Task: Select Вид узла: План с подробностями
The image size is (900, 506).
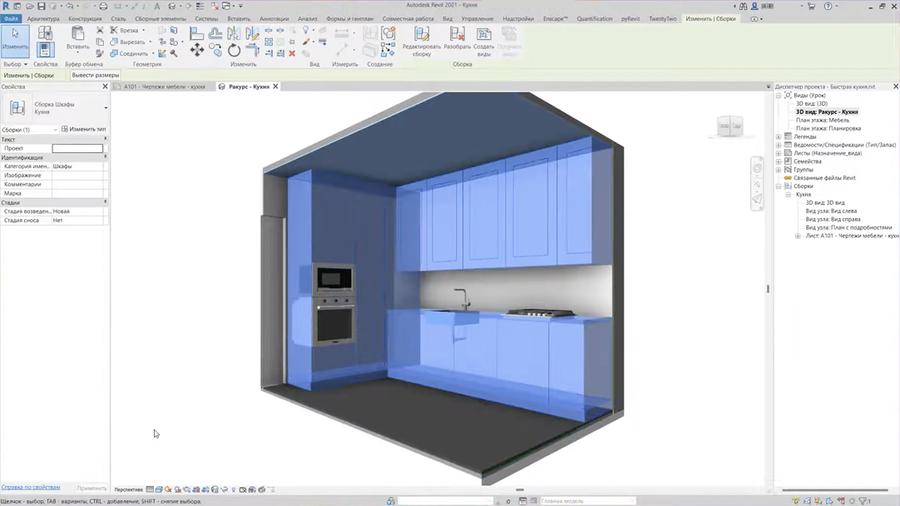Action: pos(848,227)
